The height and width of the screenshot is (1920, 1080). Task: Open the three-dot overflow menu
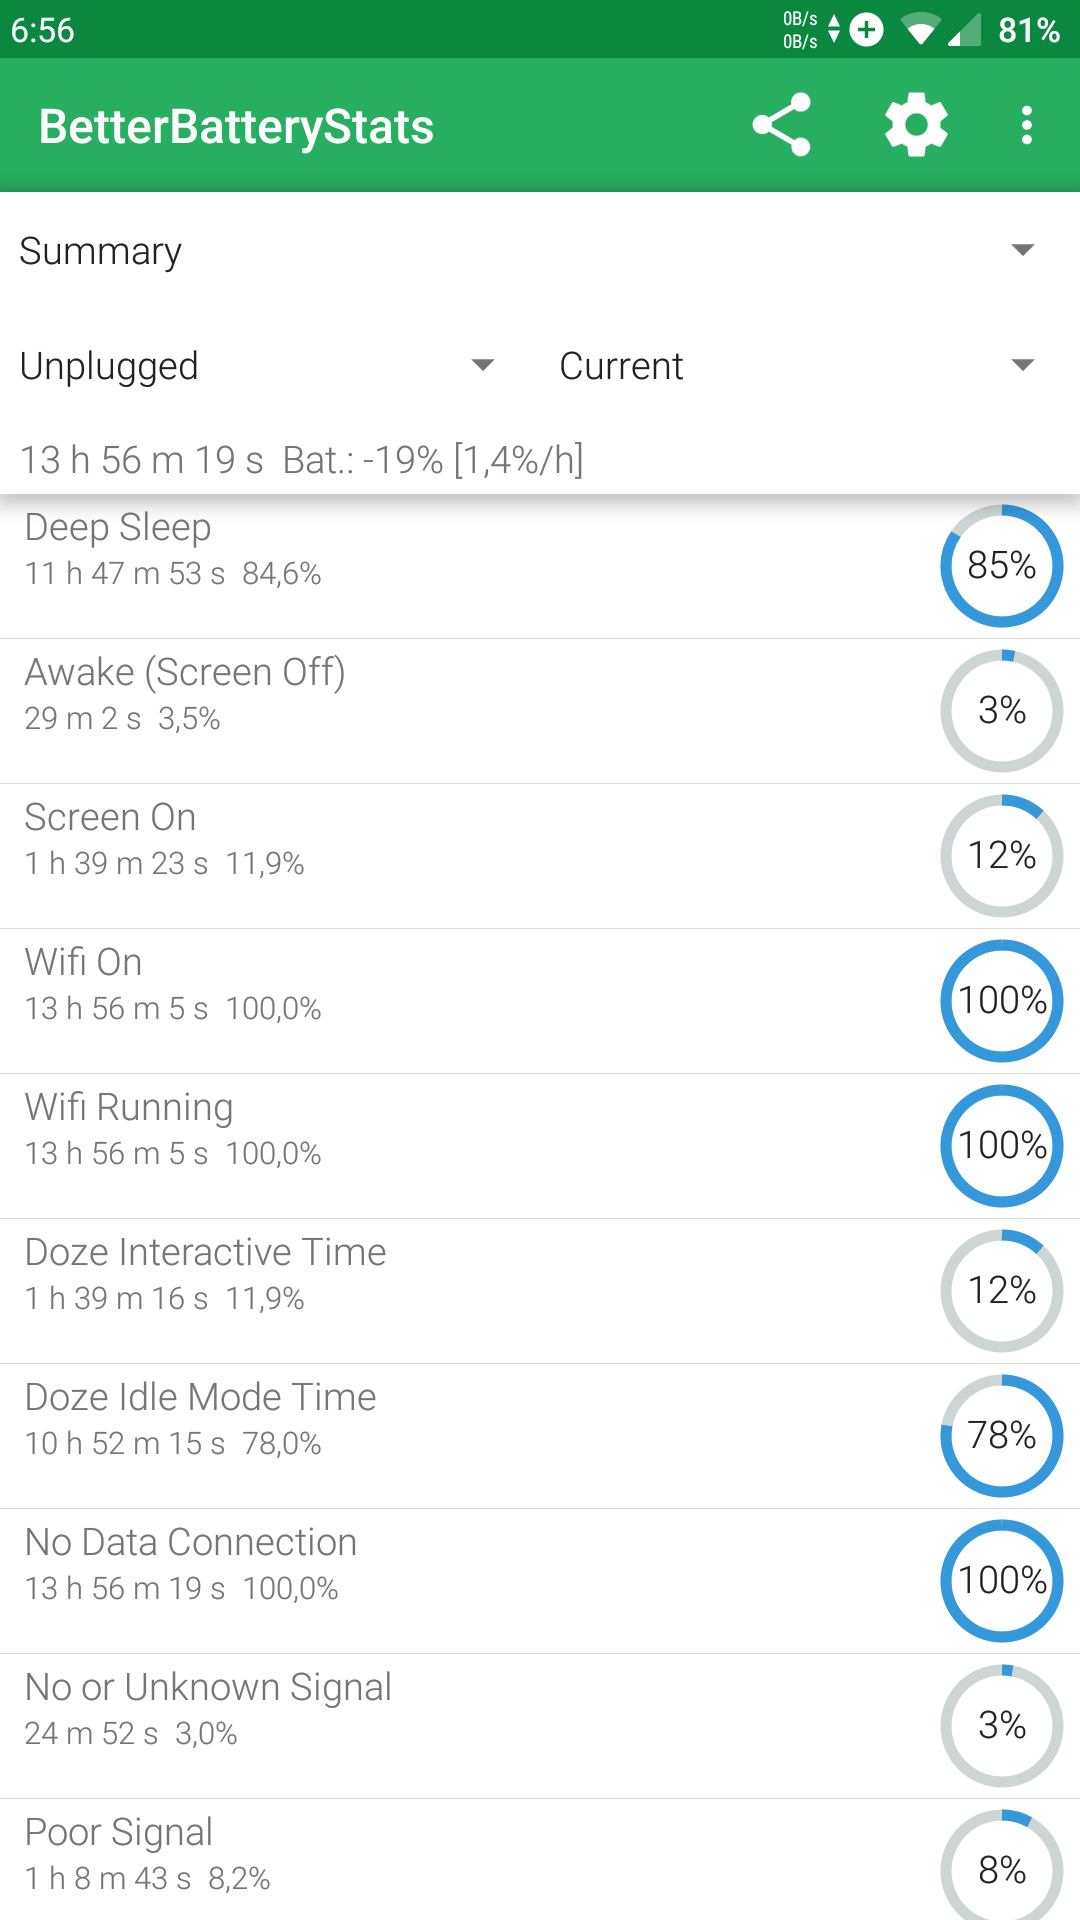[x=1026, y=125]
